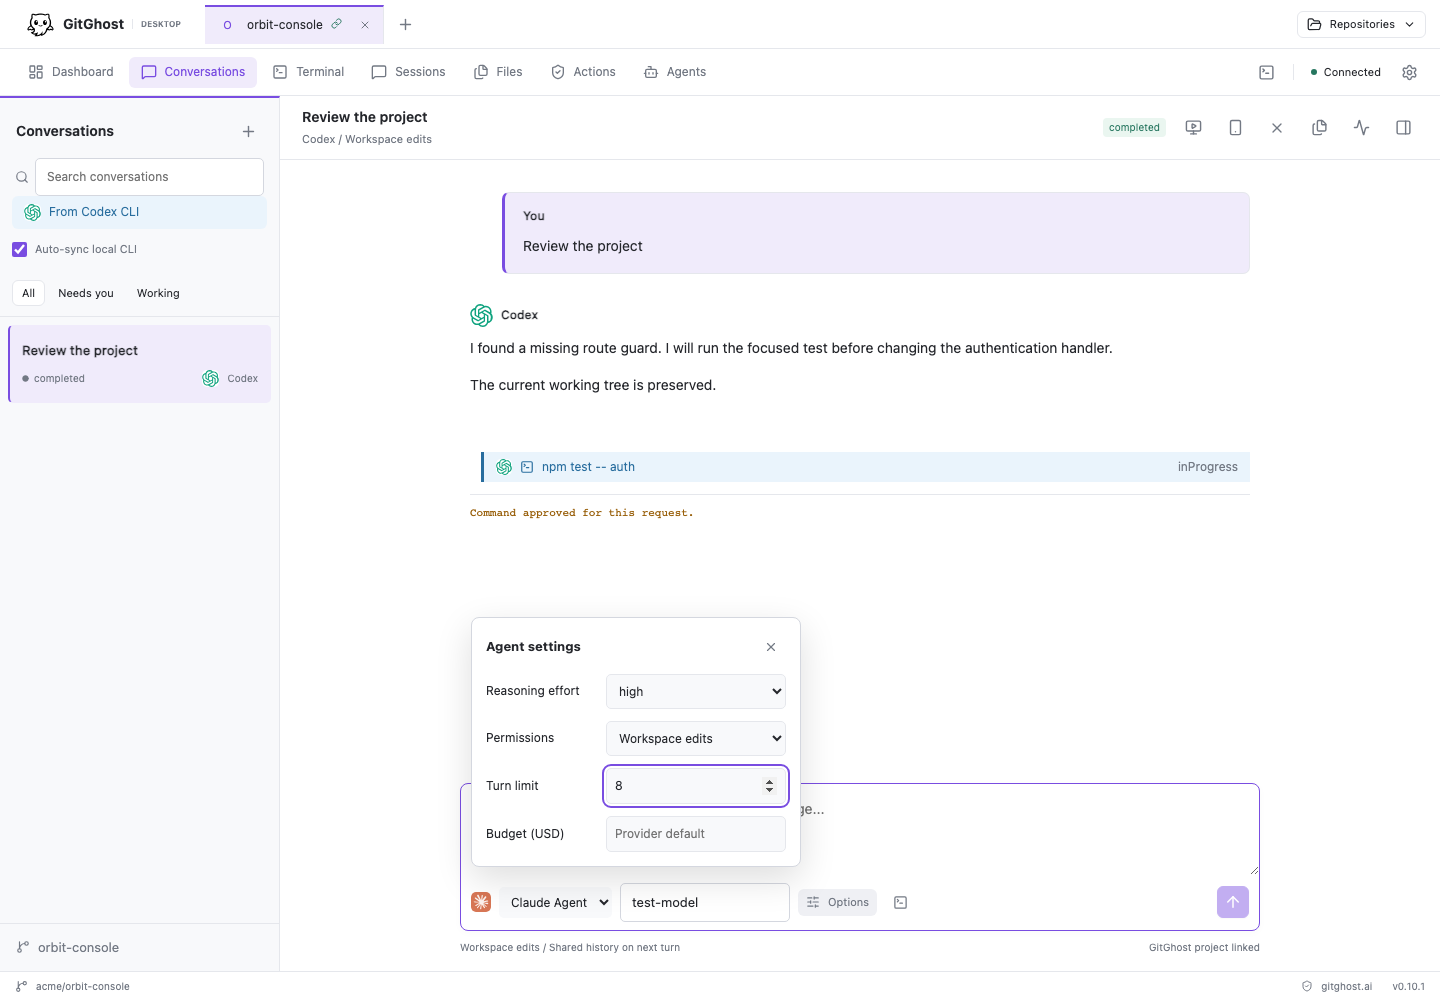
Task: Click the send arrow button
Action: pos(1233,902)
